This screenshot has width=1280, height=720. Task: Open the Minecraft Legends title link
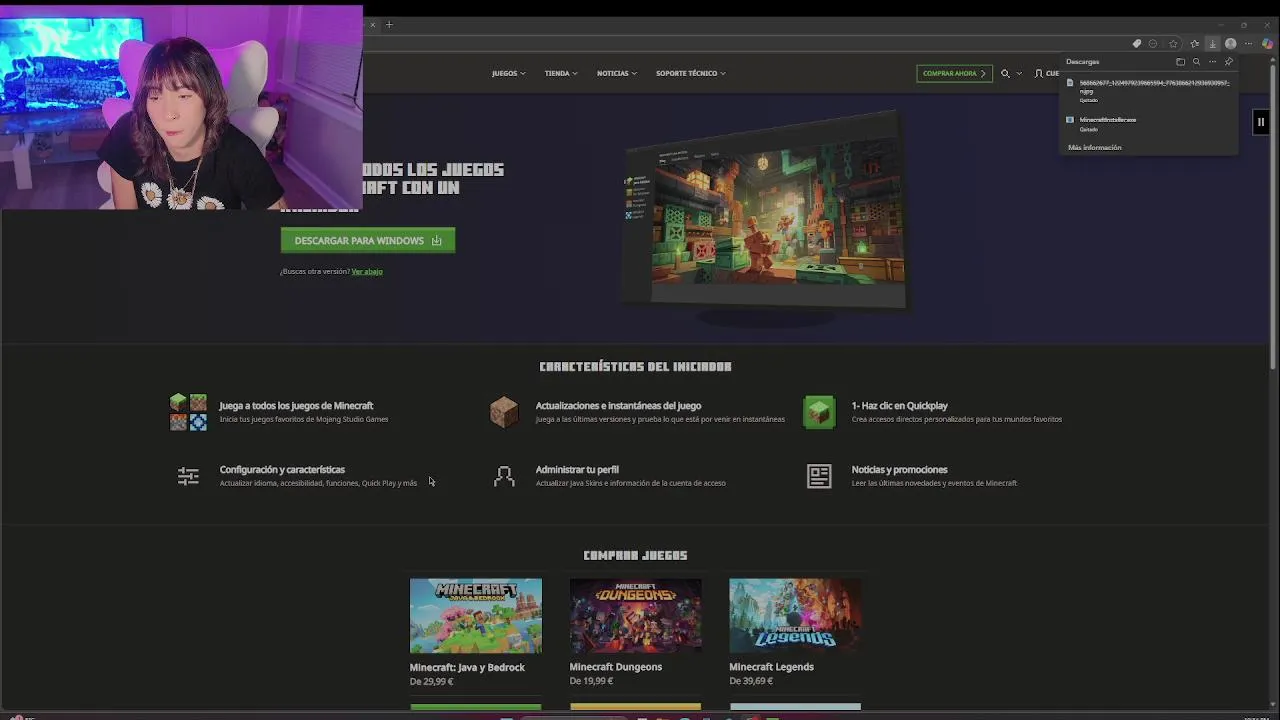tap(771, 667)
